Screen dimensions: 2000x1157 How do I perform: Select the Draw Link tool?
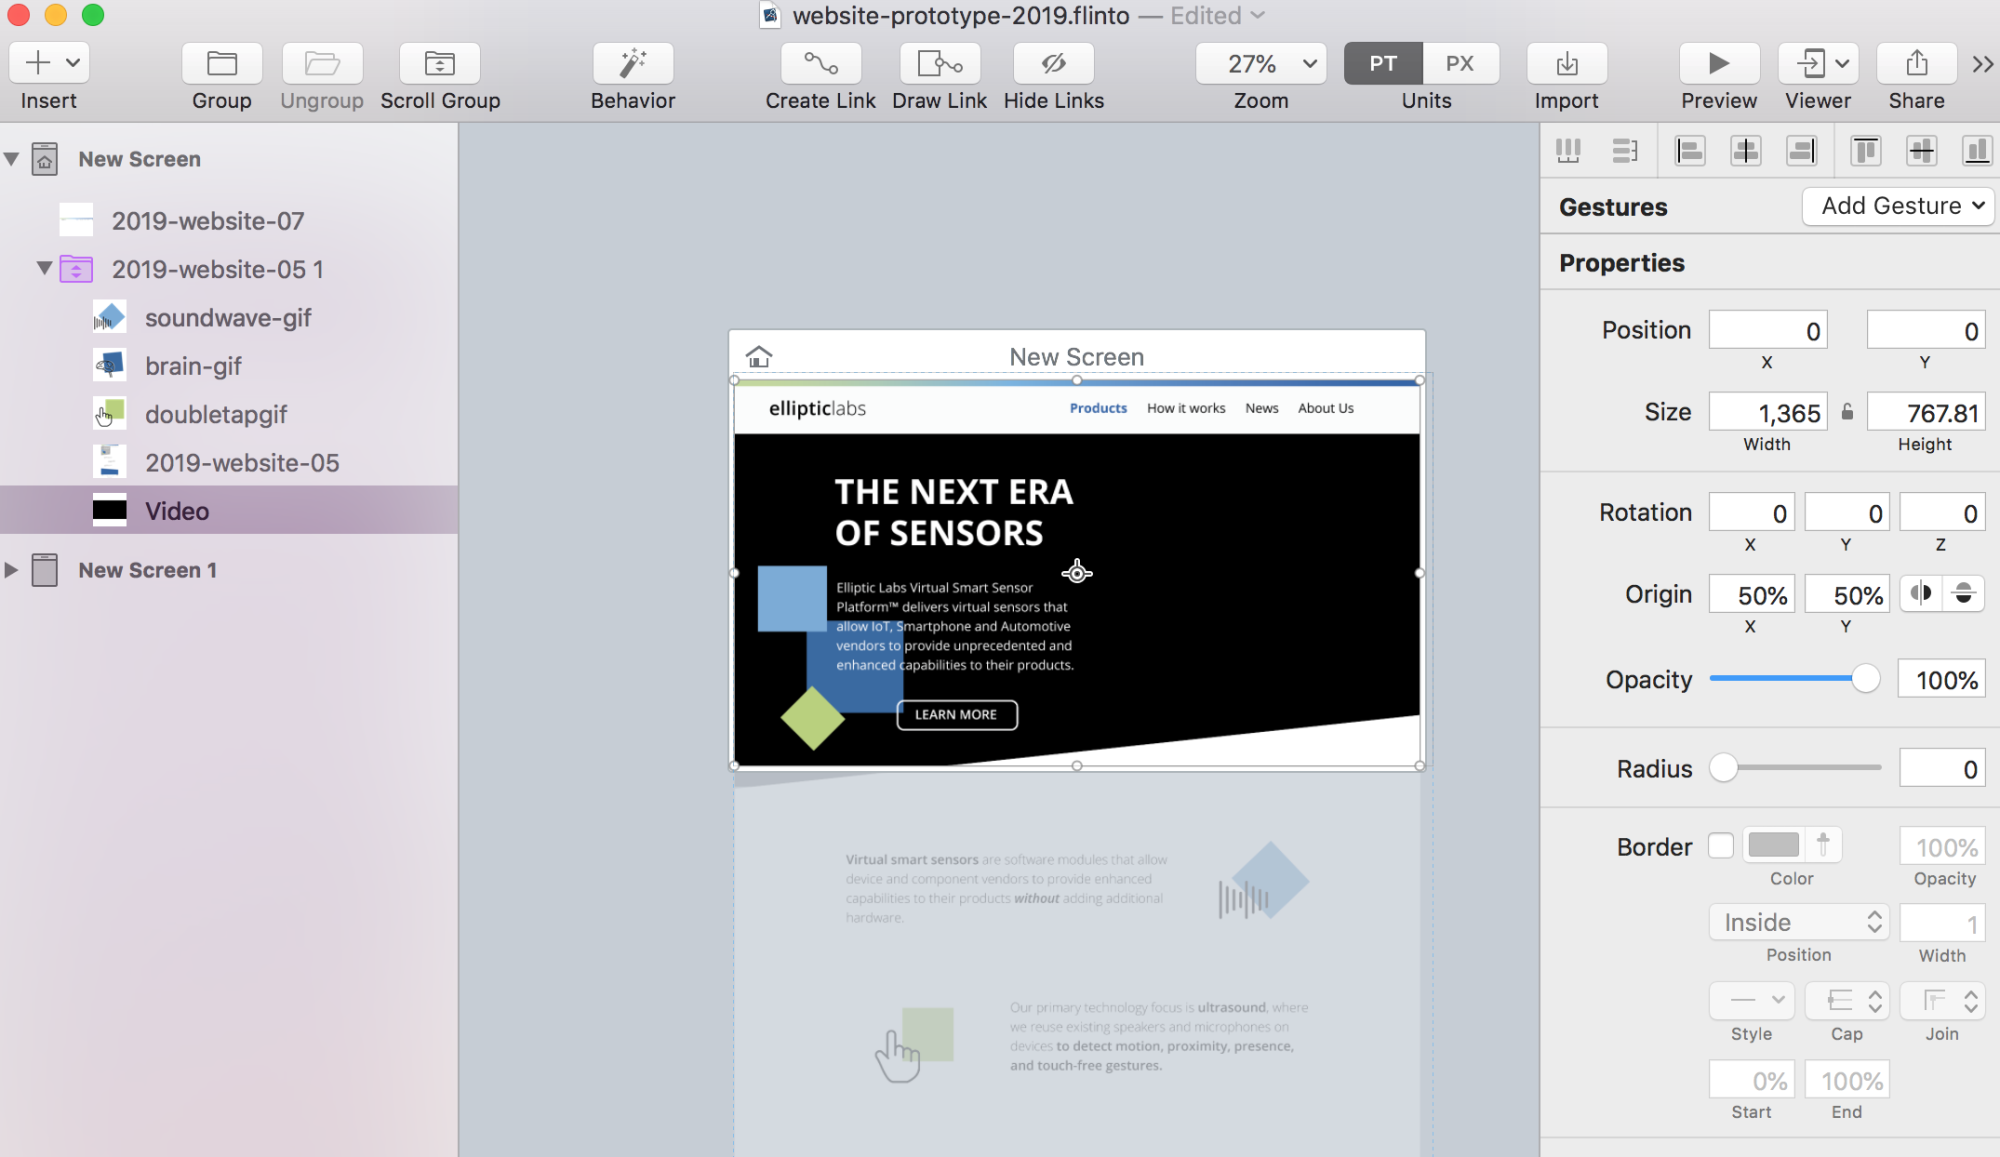coord(940,63)
